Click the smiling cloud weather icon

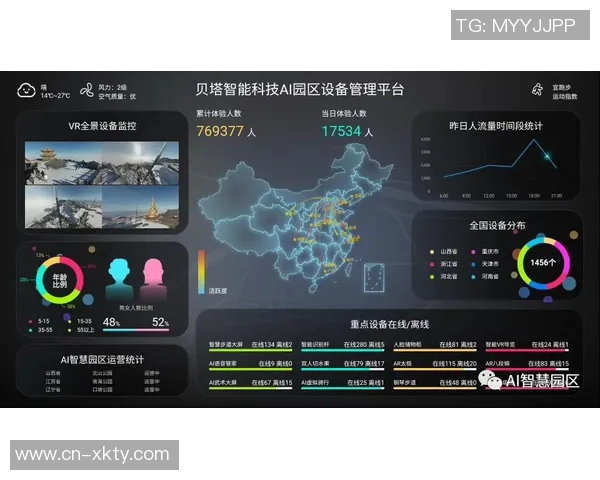pos(26,90)
